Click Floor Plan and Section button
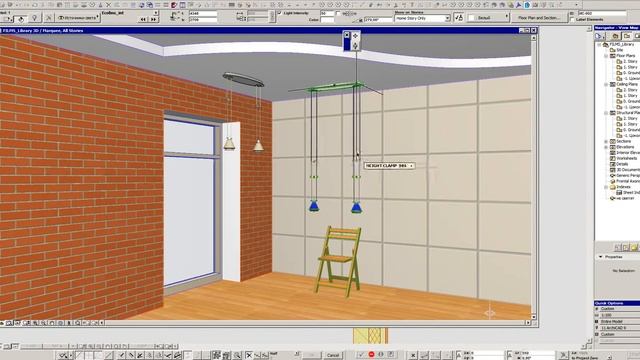Viewport: 640px width, 360px height. click(539, 18)
